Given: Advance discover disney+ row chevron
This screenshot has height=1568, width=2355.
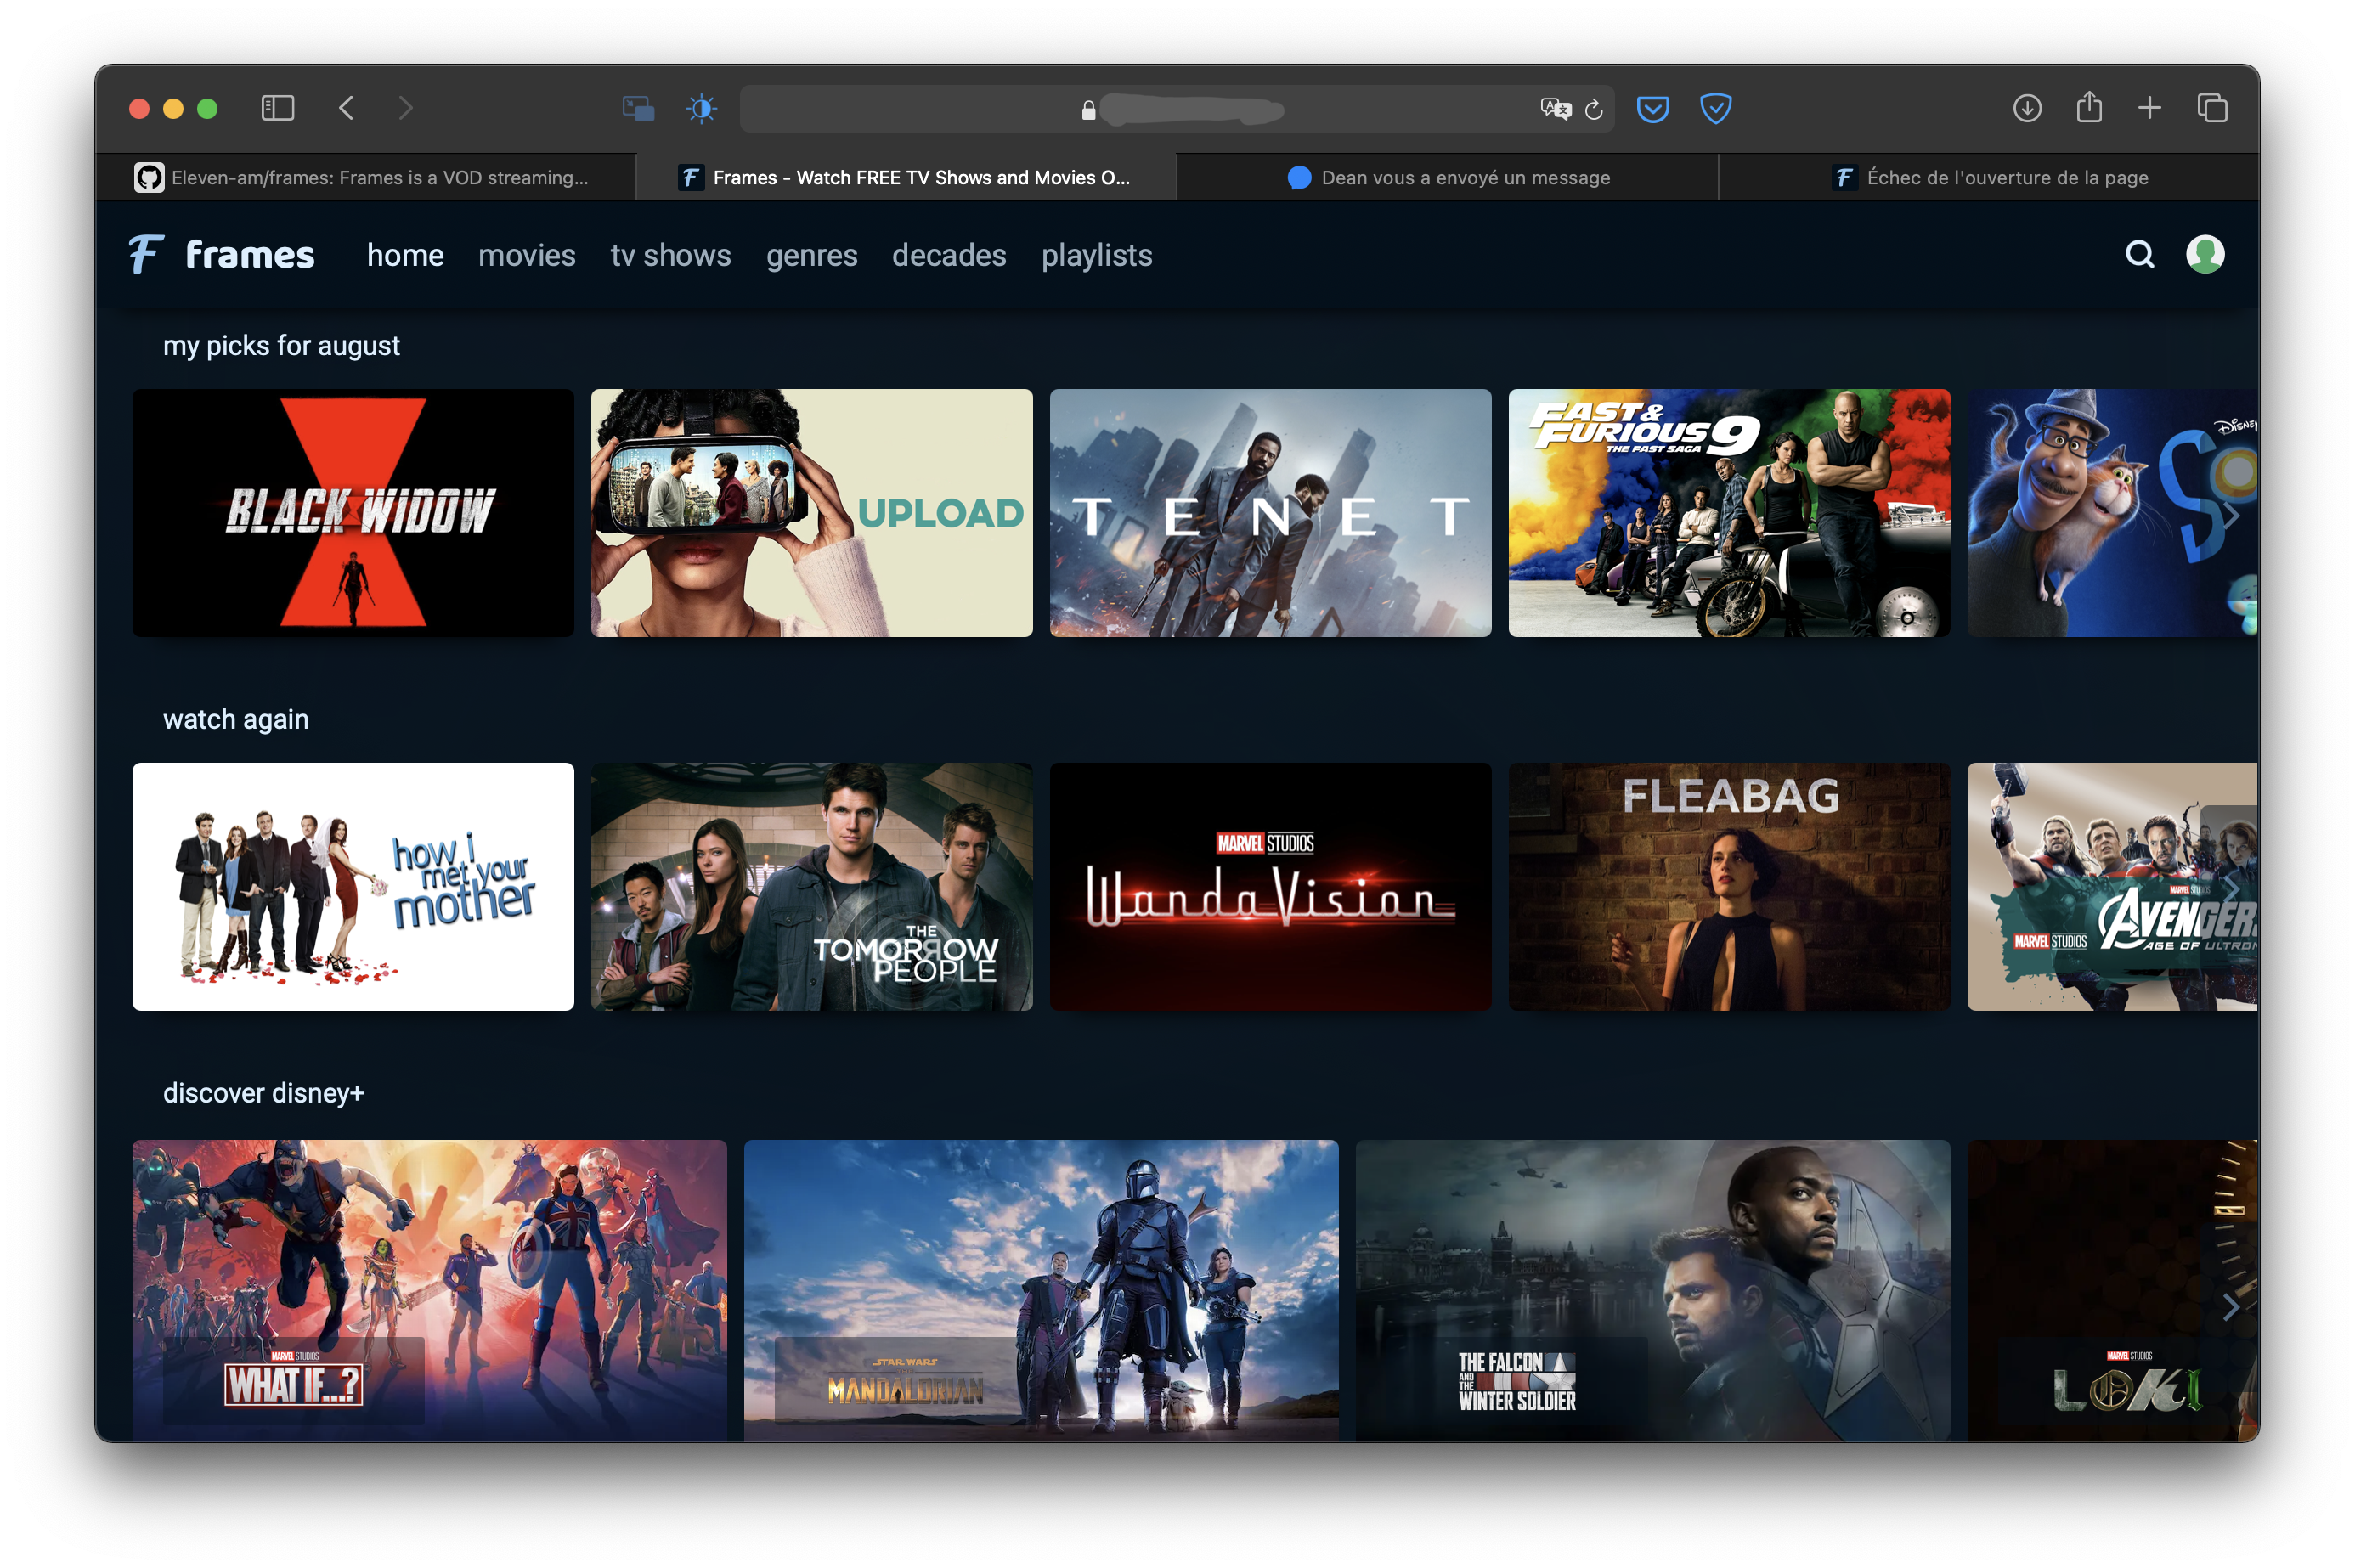Looking at the screenshot, I should (2230, 1306).
